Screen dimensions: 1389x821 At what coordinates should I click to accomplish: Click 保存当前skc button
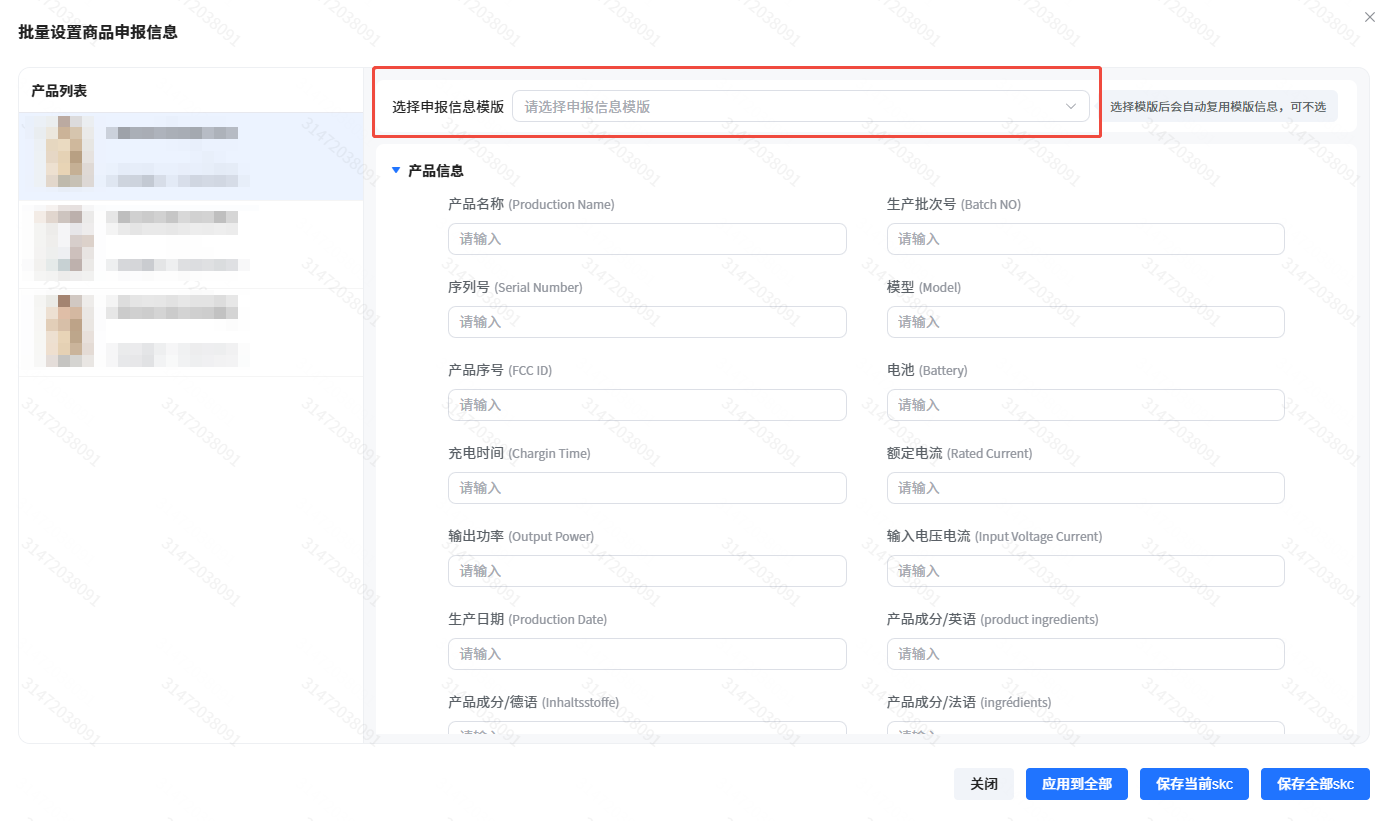pyautogui.click(x=1194, y=784)
